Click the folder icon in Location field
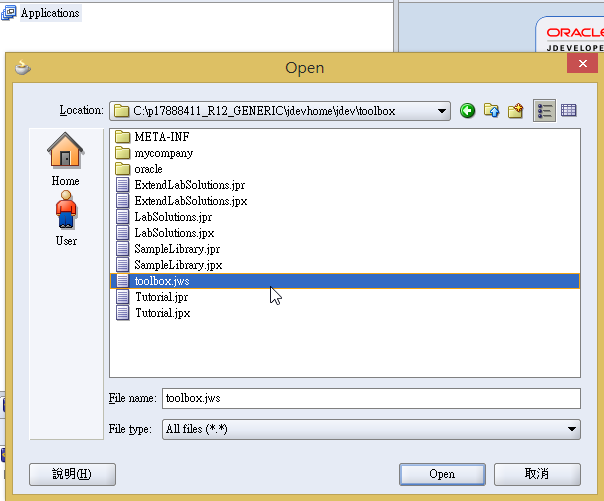604x501 pixels. (x=121, y=111)
